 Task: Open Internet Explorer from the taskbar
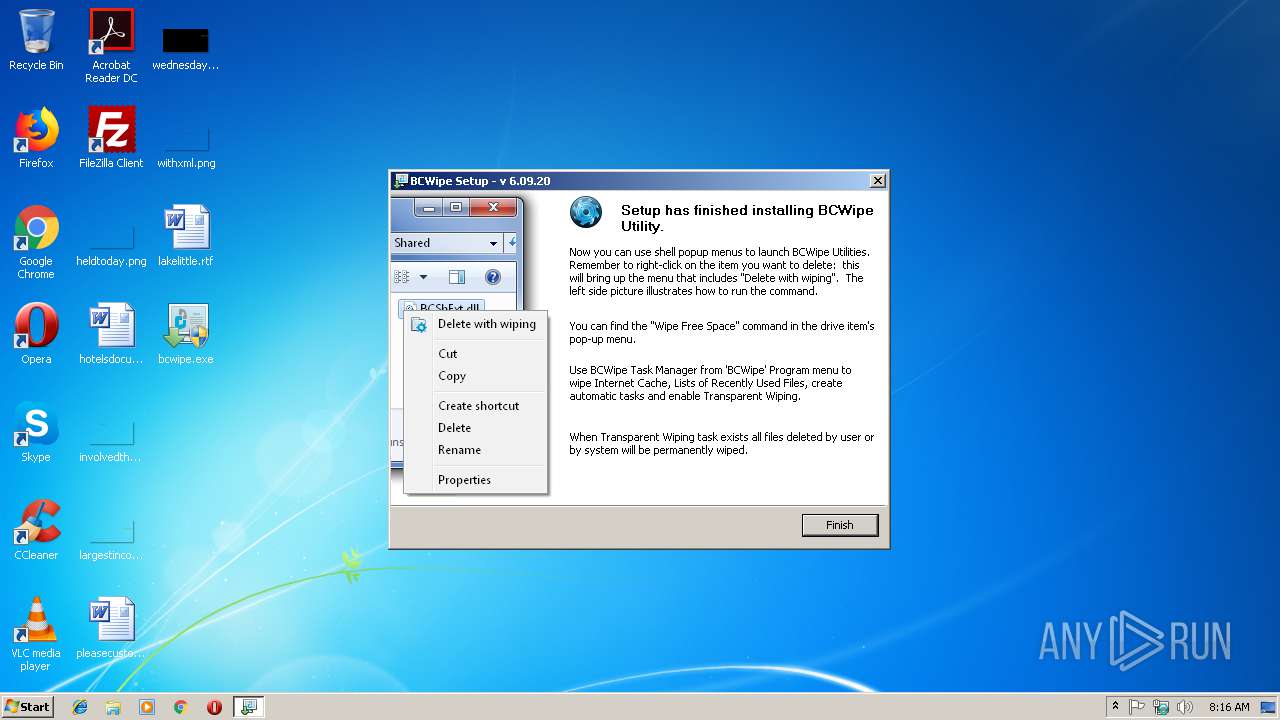click(x=80, y=706)
